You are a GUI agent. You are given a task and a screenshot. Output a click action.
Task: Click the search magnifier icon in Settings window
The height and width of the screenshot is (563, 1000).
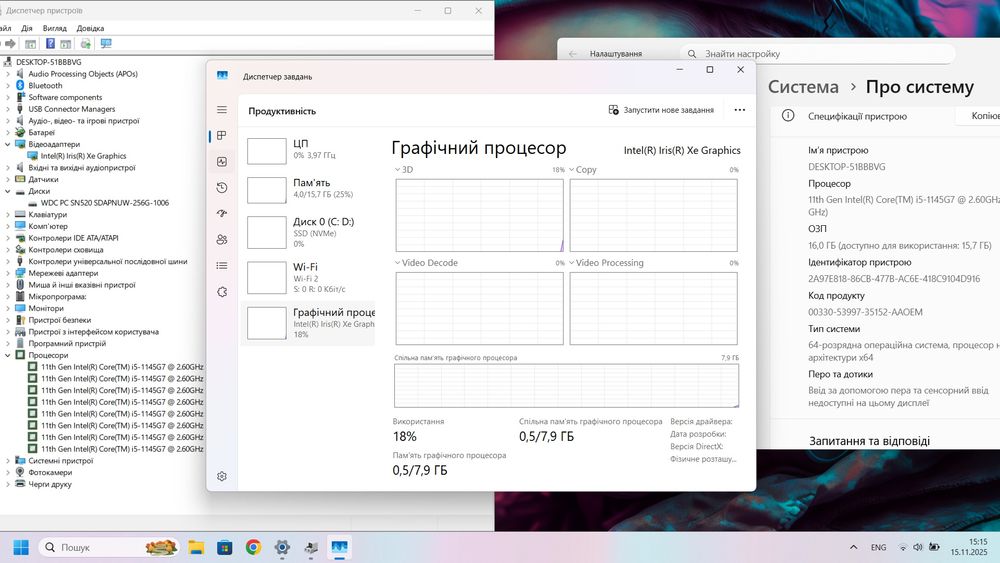692,54
